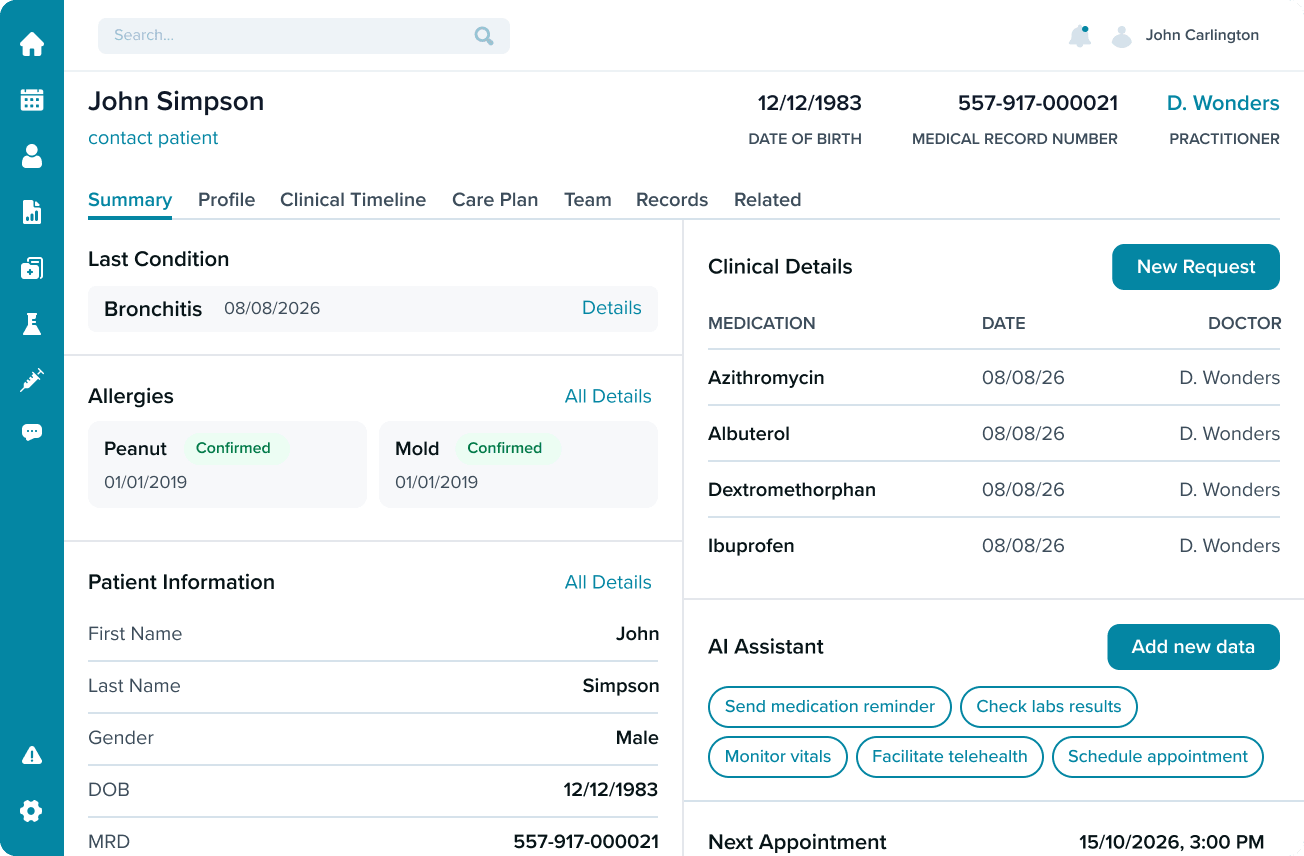Select Send medication reminder chip

(x=830, y=706)
